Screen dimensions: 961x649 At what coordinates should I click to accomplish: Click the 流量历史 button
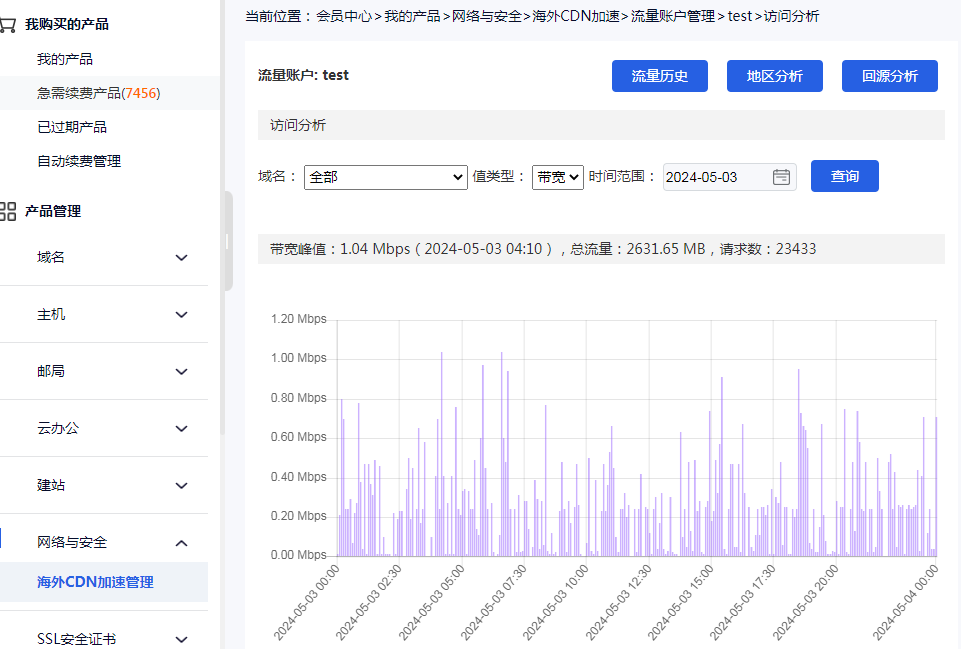click(659, 76)
